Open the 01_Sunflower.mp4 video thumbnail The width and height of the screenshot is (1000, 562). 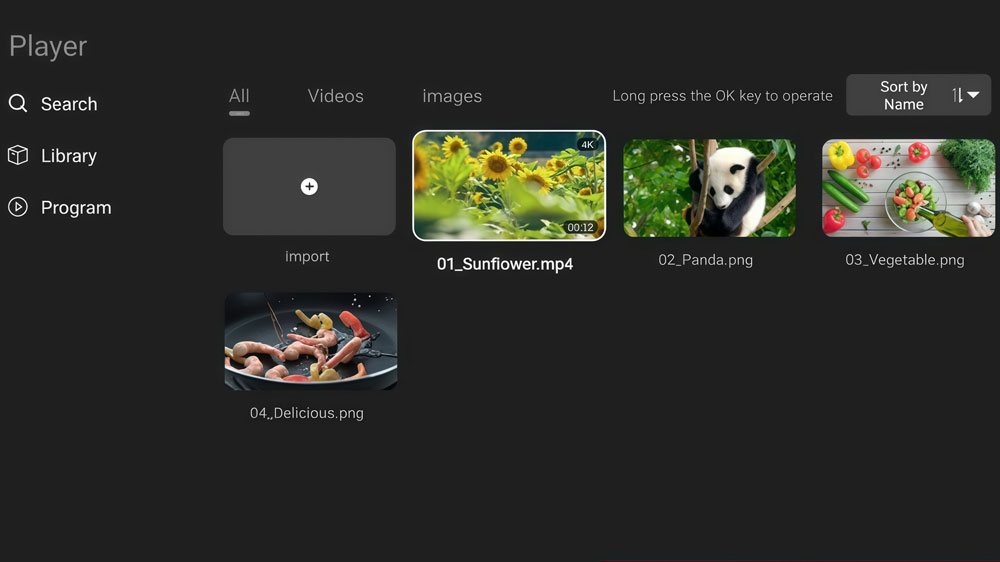[509, 186]
